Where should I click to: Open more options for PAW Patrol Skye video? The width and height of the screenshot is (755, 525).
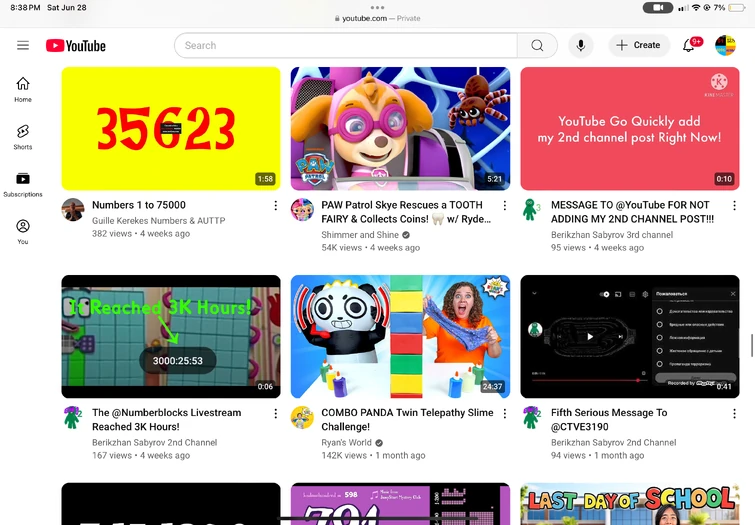(x=505, y=206)
